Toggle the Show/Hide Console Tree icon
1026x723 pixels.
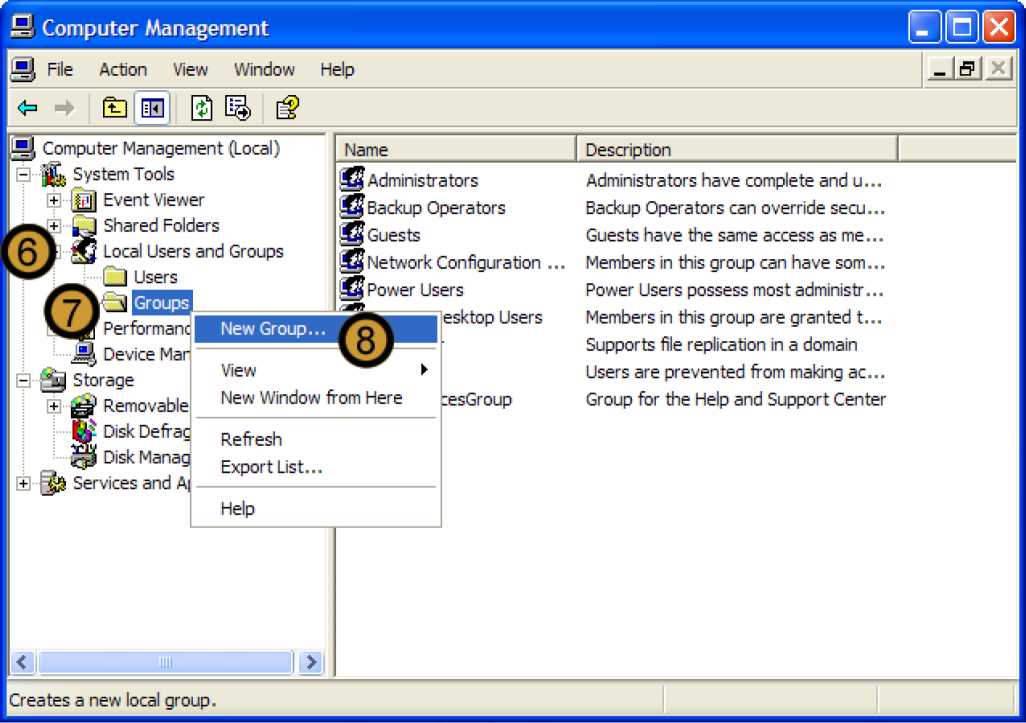click(x=152, y=107)
